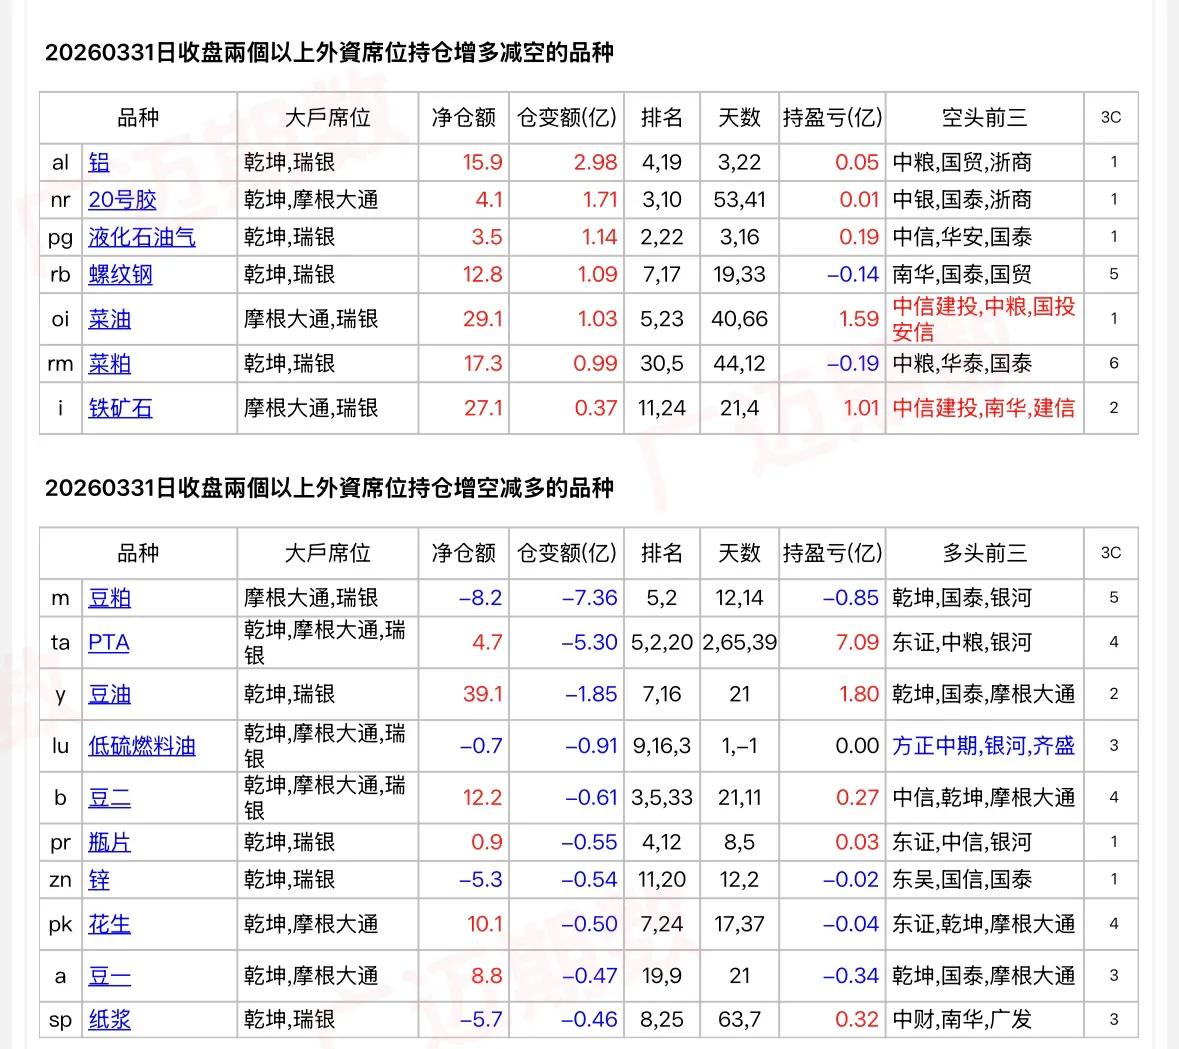Screen dimensions: 1179x1049
Task: Select the 增多减空 table title text
Action: [329, 53]
